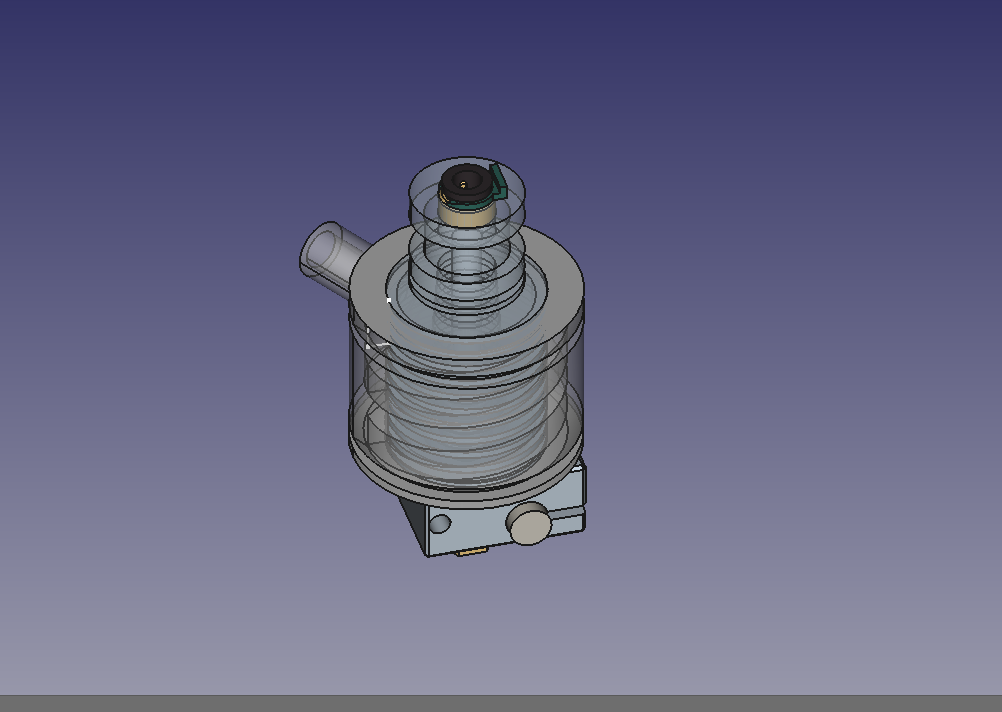Select the gold tab beneath the base block
1002x712 pixels.
click(x=472, y=551)
